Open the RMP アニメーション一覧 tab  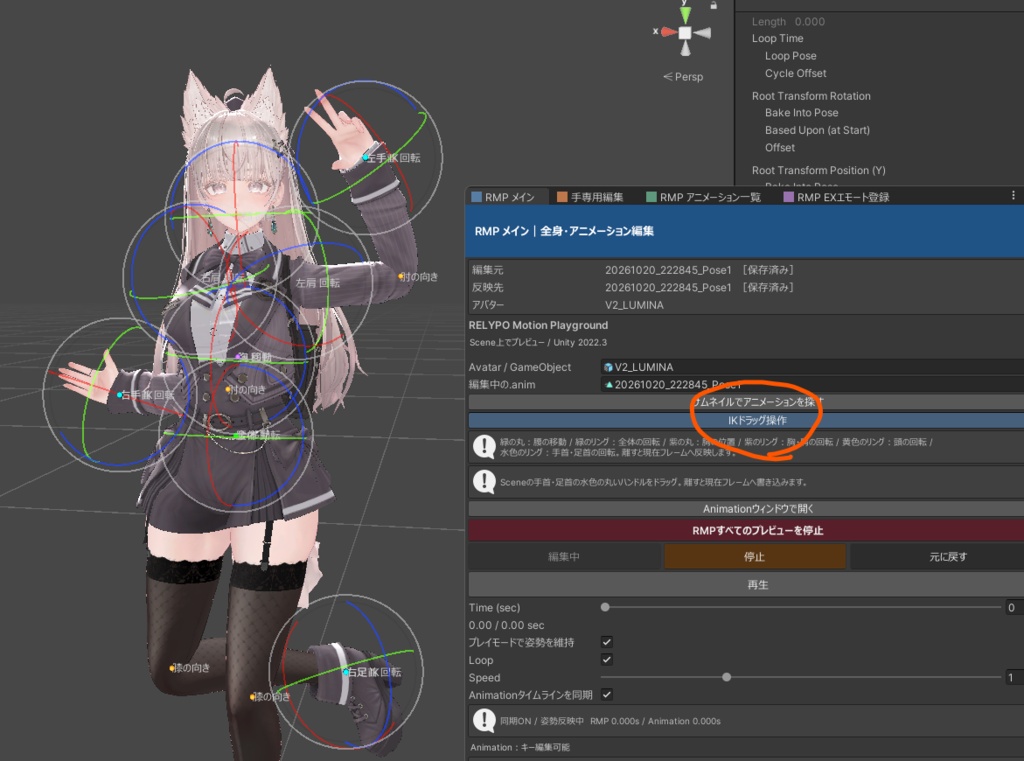coord(703,197)
